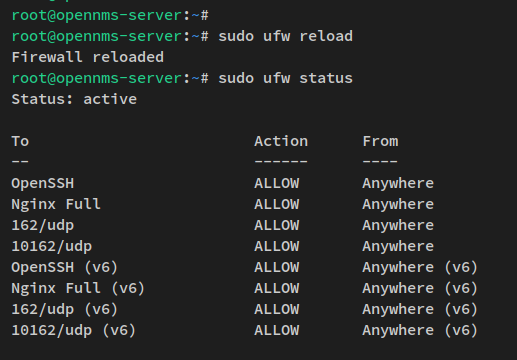
Task: Click the 'Status: active' output line
Action: click(74, 99)
